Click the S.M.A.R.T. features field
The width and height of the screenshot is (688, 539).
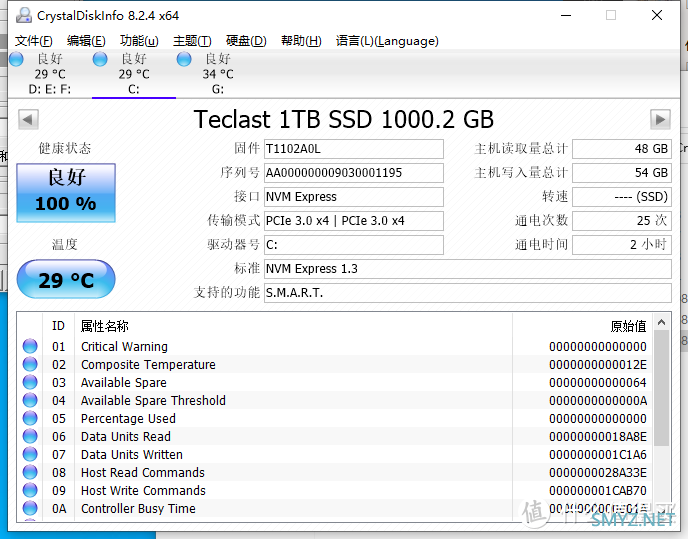click(468, 293)
